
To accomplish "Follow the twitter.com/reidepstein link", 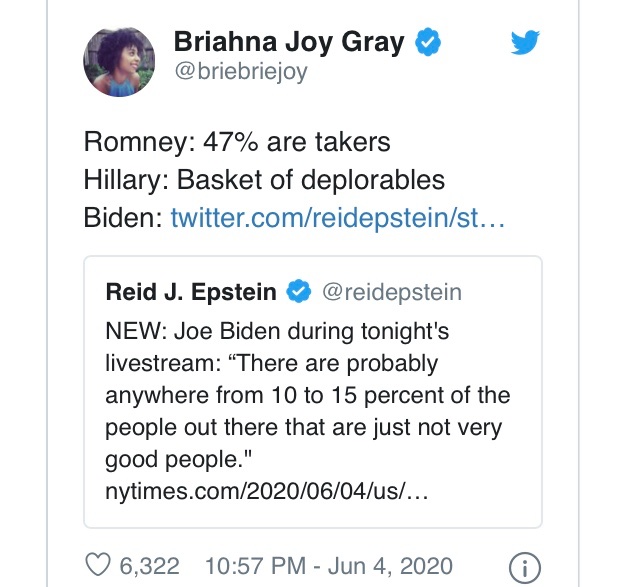I will click(338, 217).
